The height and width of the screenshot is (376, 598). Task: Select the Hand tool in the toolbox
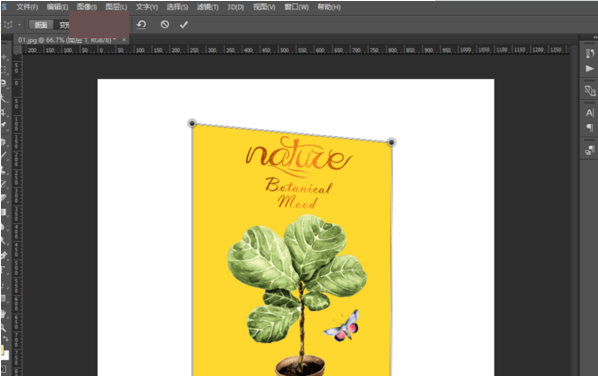pos(4,314)
